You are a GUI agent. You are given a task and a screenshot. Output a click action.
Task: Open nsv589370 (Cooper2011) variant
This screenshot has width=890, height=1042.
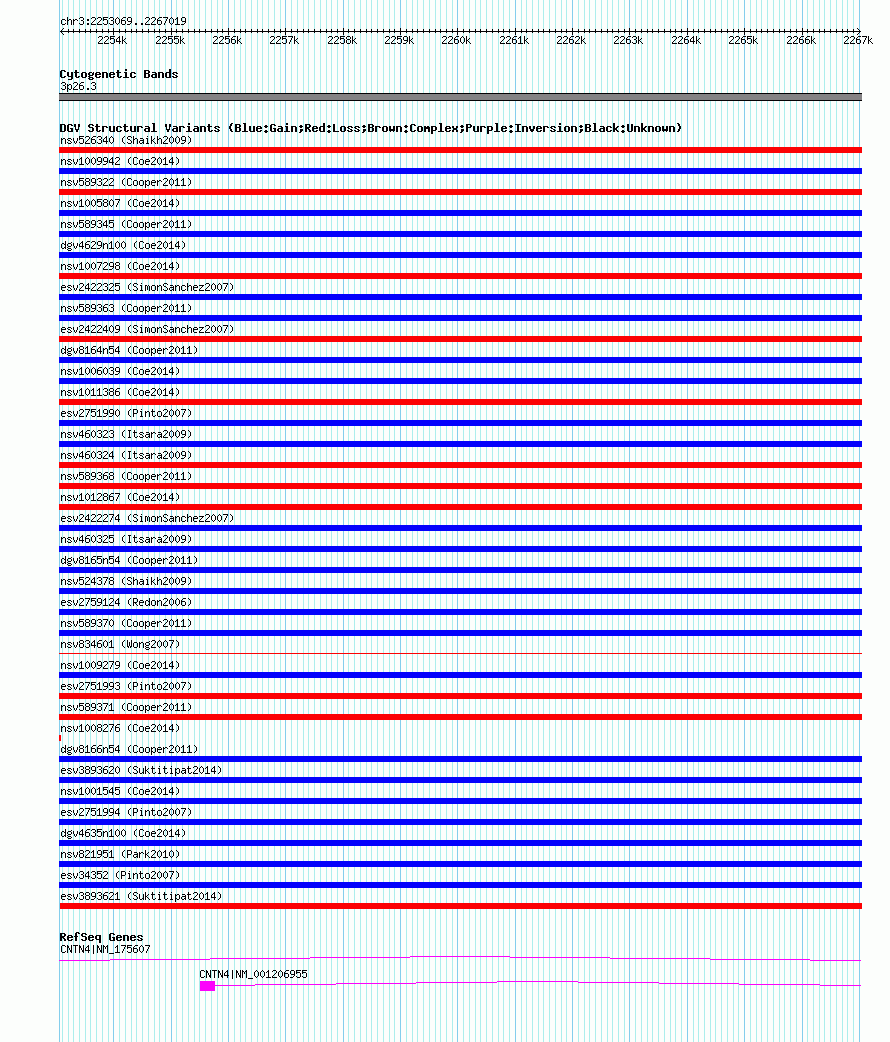[x=126, y=623]
